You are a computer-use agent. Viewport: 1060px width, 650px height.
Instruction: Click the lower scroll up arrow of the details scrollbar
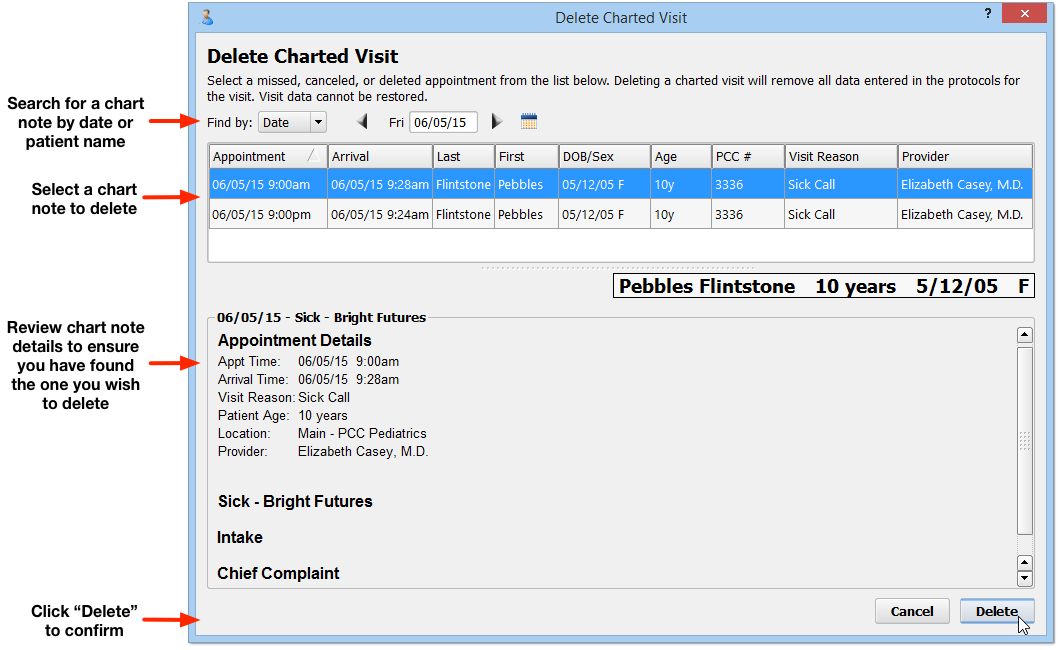tap(1025, 563)
